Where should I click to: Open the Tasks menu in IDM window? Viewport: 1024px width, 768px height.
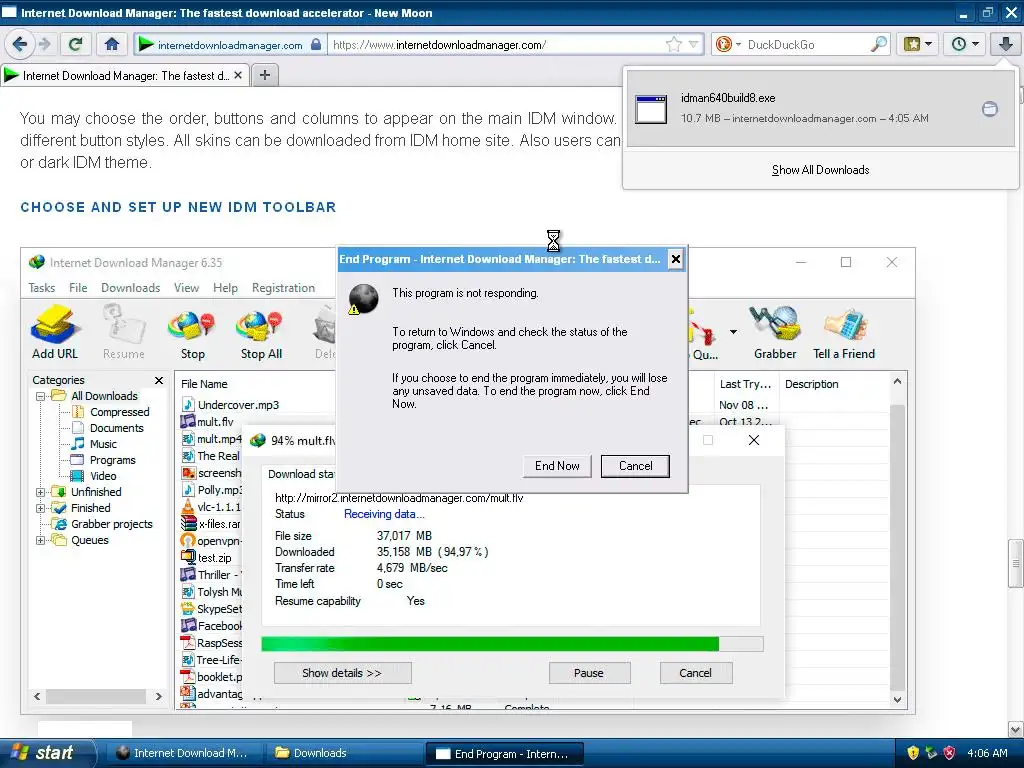(x=42, y=288)
